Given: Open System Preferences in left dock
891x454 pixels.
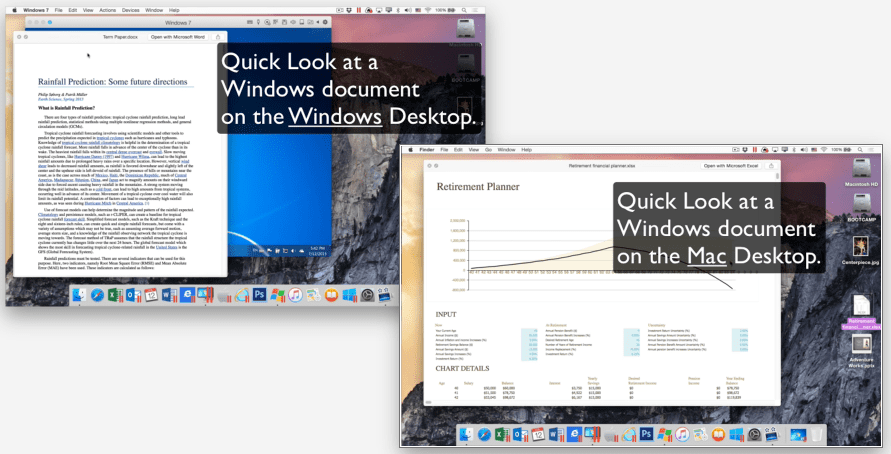Looking at the screenshot, I should pos(368,295).
